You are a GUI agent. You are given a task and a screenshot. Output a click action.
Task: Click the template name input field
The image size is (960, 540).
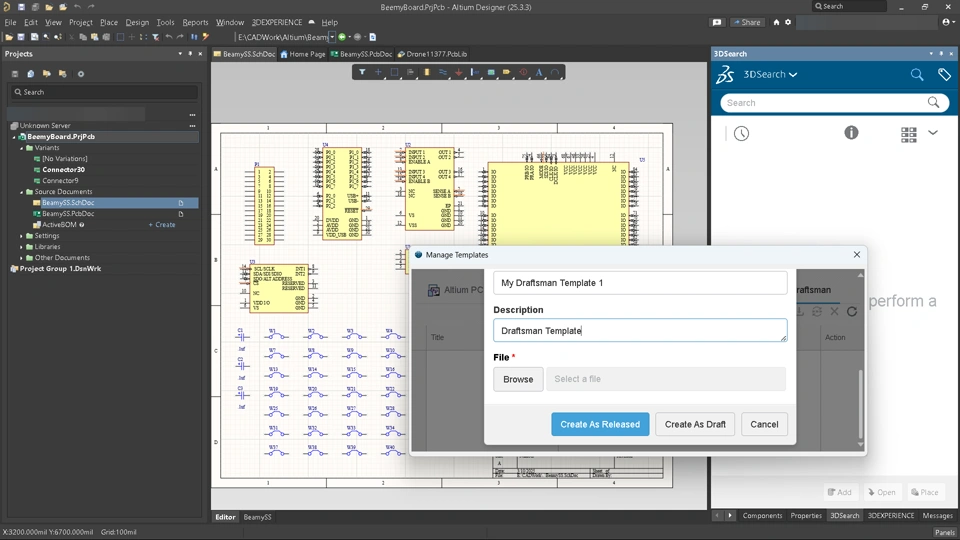pyautogui.click(x=640, y=283)
